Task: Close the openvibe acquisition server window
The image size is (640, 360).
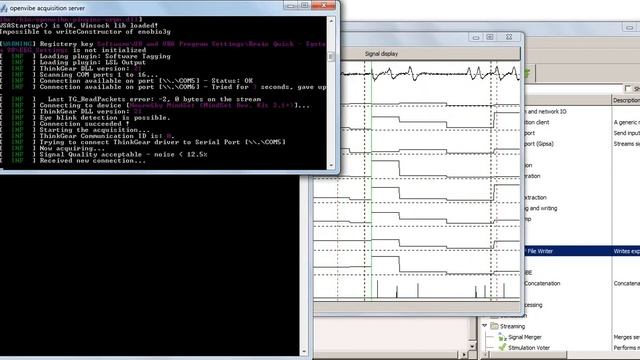Action: (x=323, y=5)
